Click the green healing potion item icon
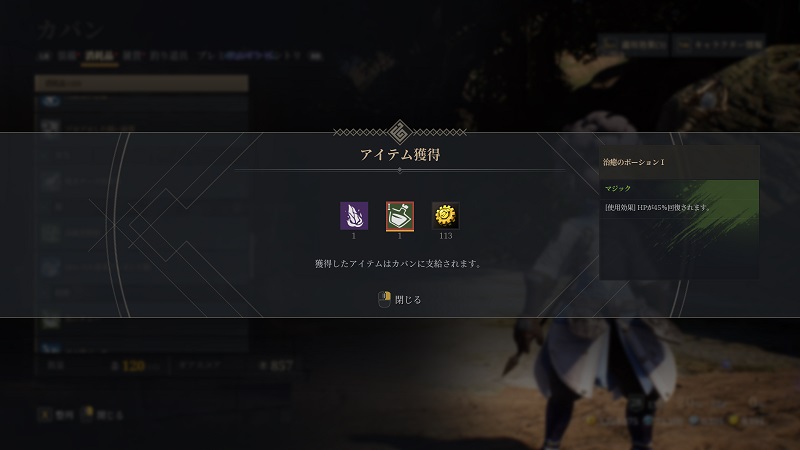800x450 pixels. [399, 215]
